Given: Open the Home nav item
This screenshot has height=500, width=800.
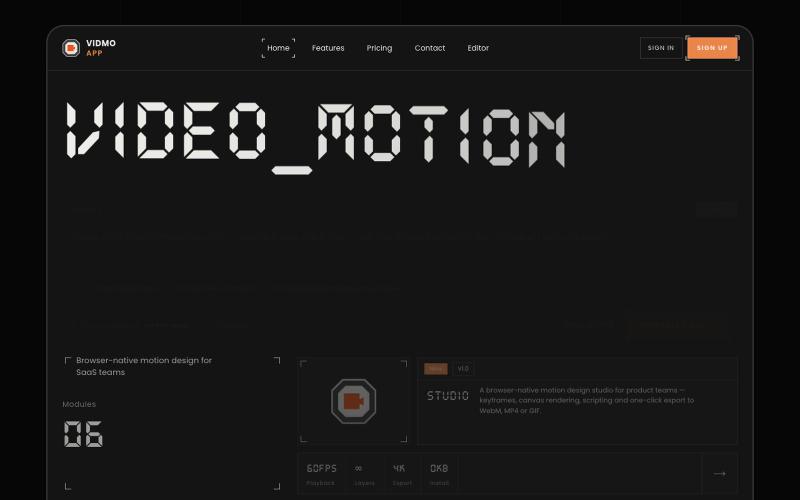Looking at the screenshot, I should point(278,48).
